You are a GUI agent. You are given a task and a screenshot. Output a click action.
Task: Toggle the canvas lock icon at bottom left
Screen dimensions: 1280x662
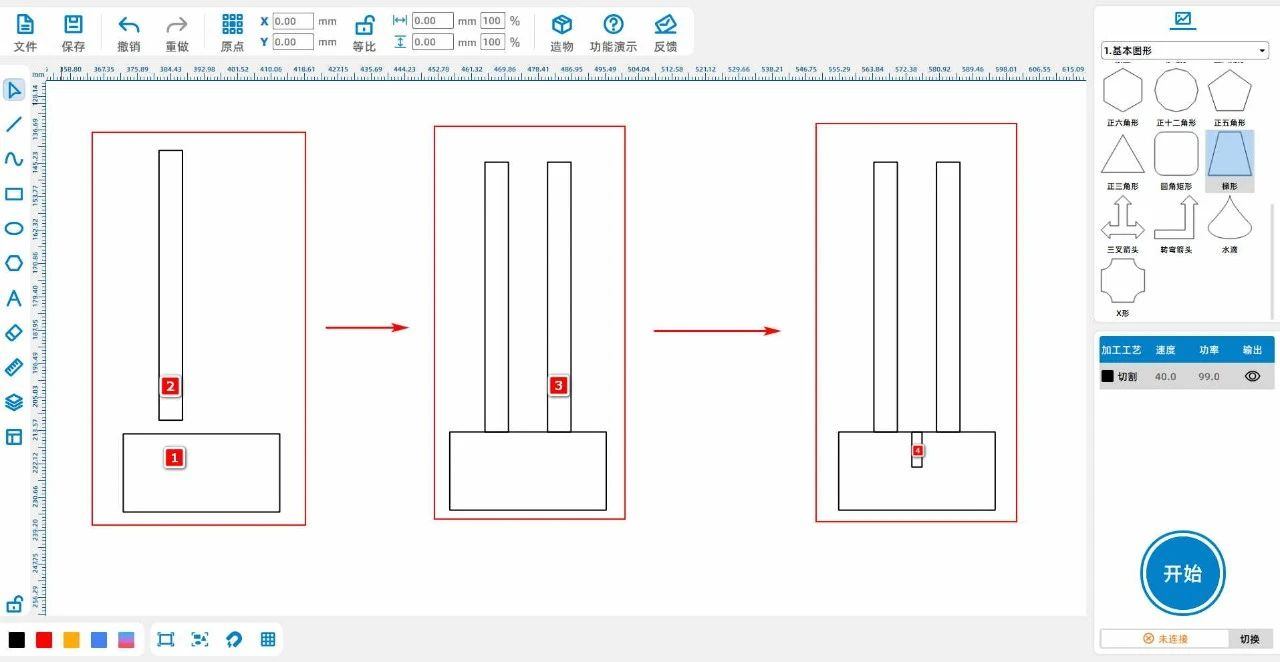[x=14, y=604]
